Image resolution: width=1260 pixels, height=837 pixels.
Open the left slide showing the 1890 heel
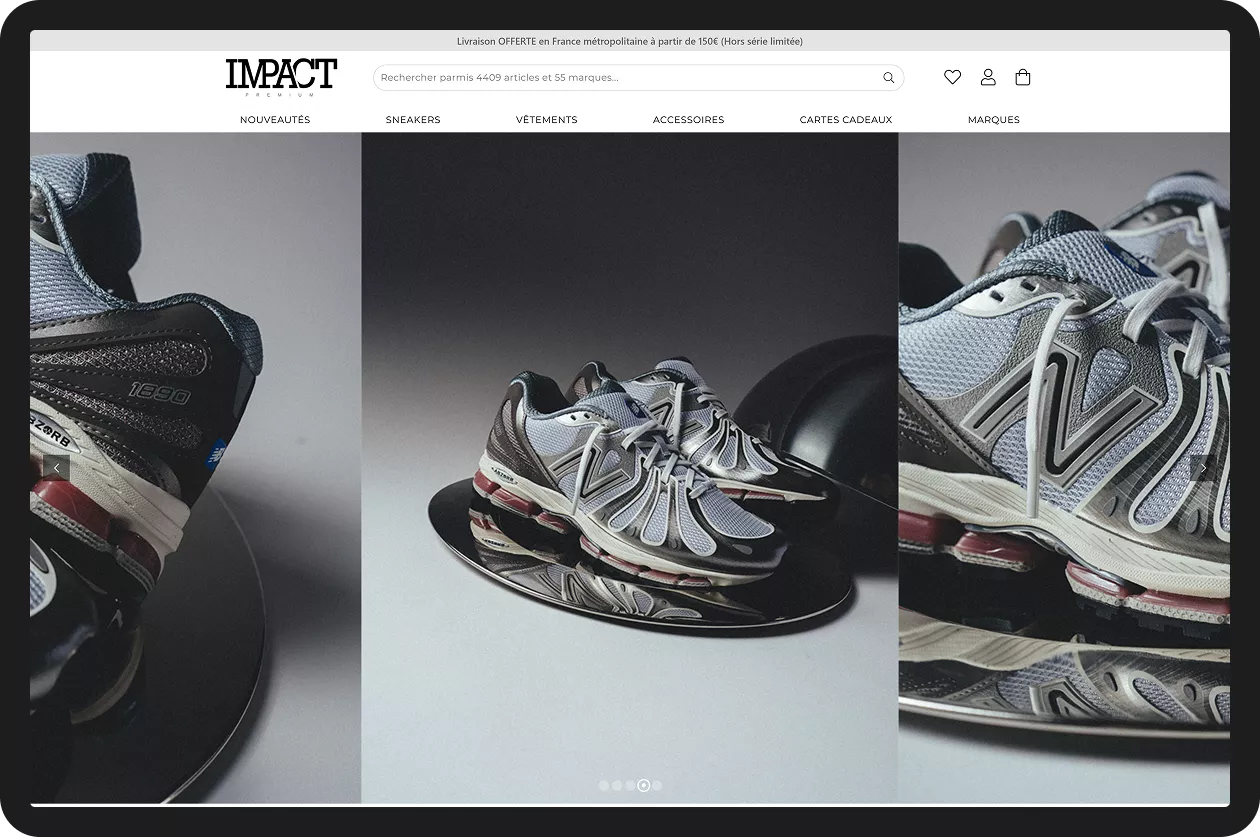coord(196,468)
